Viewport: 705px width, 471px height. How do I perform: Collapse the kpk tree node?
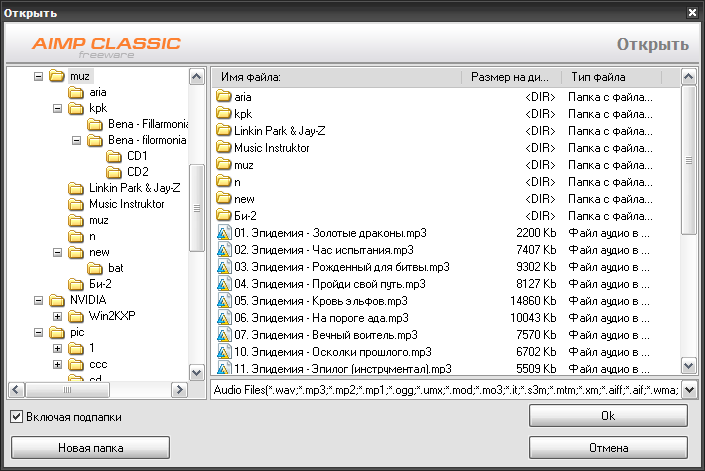point(58,108)
